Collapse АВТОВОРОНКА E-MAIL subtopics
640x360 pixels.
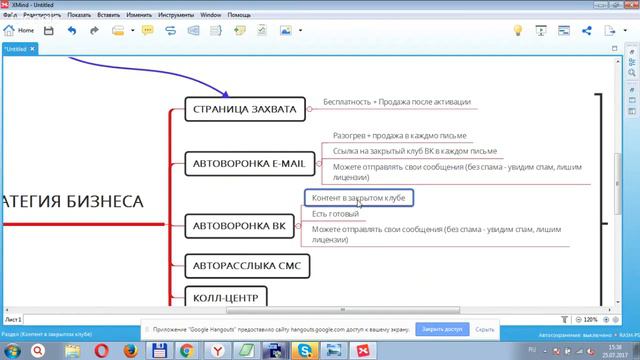319,164
